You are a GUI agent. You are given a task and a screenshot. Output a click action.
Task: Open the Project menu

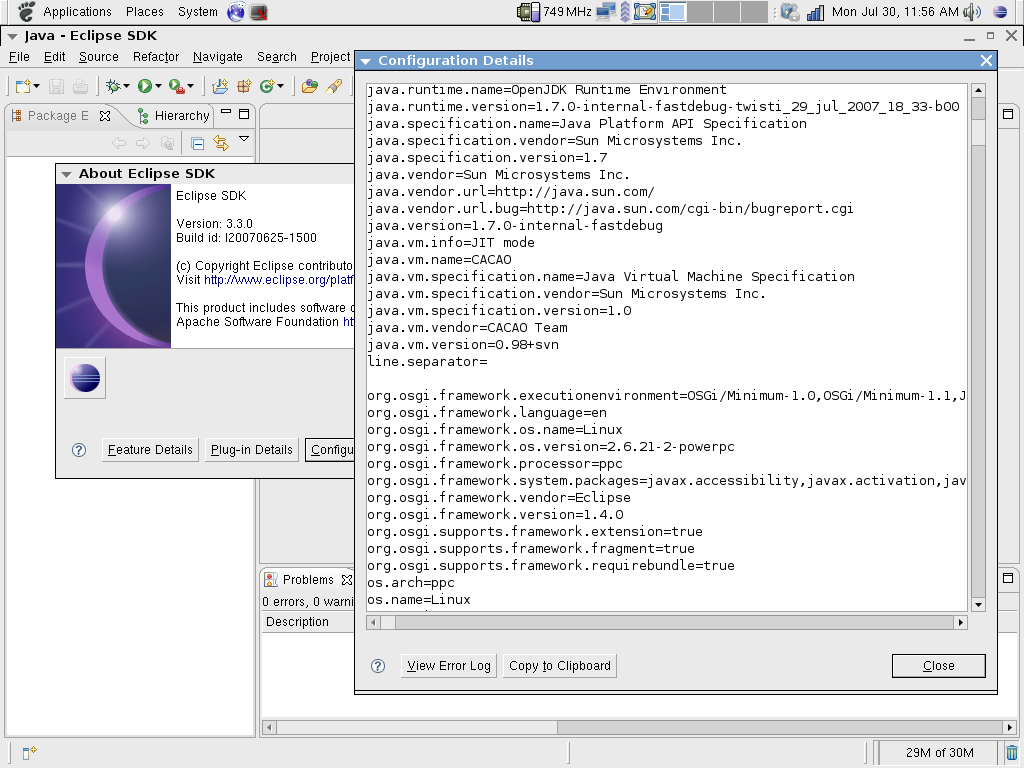pos(331,57)
